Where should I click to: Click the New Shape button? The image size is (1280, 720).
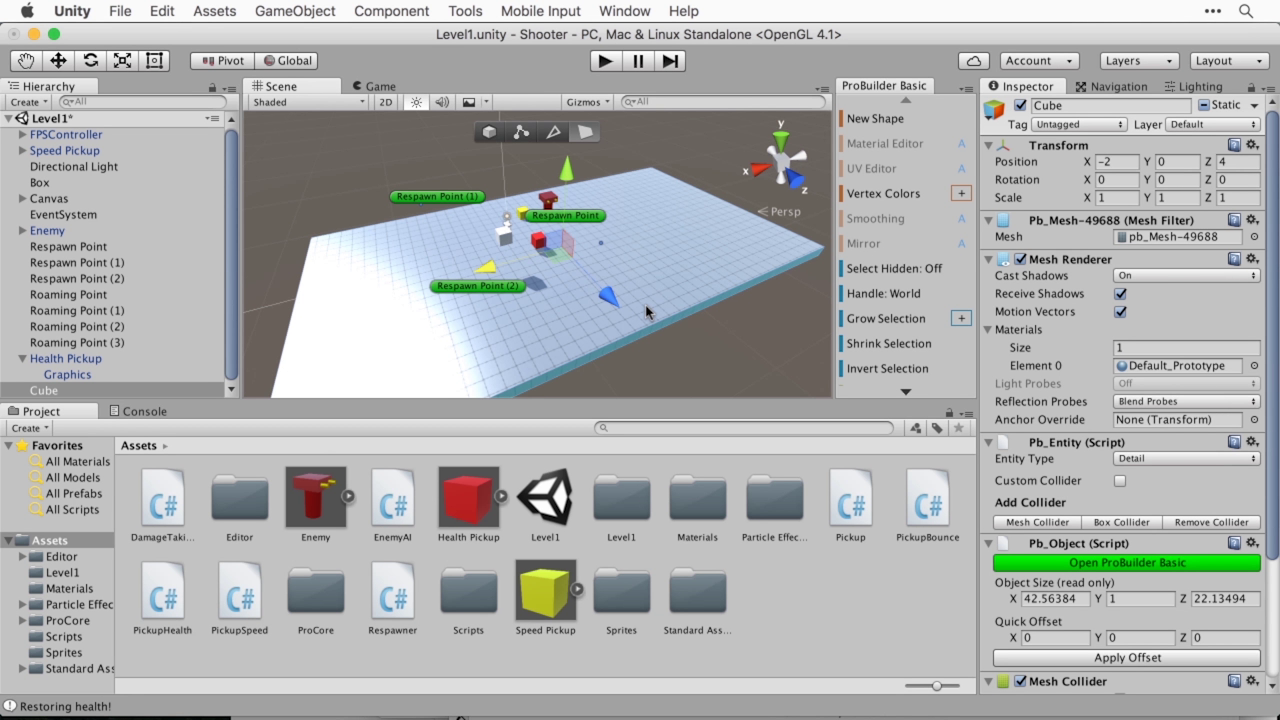[x=875, y=118]
